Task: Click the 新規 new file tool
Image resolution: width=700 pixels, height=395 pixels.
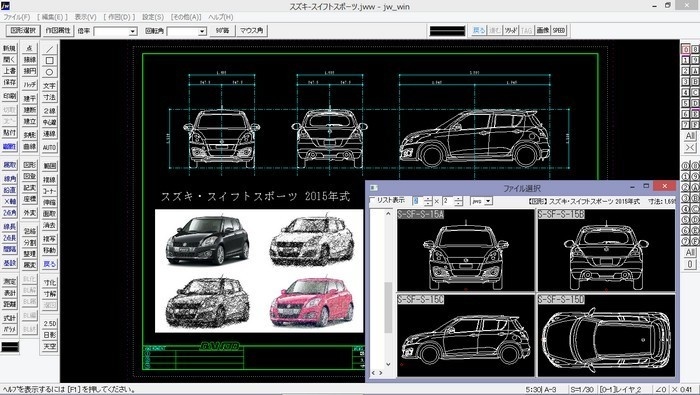Action: (9, 48)
